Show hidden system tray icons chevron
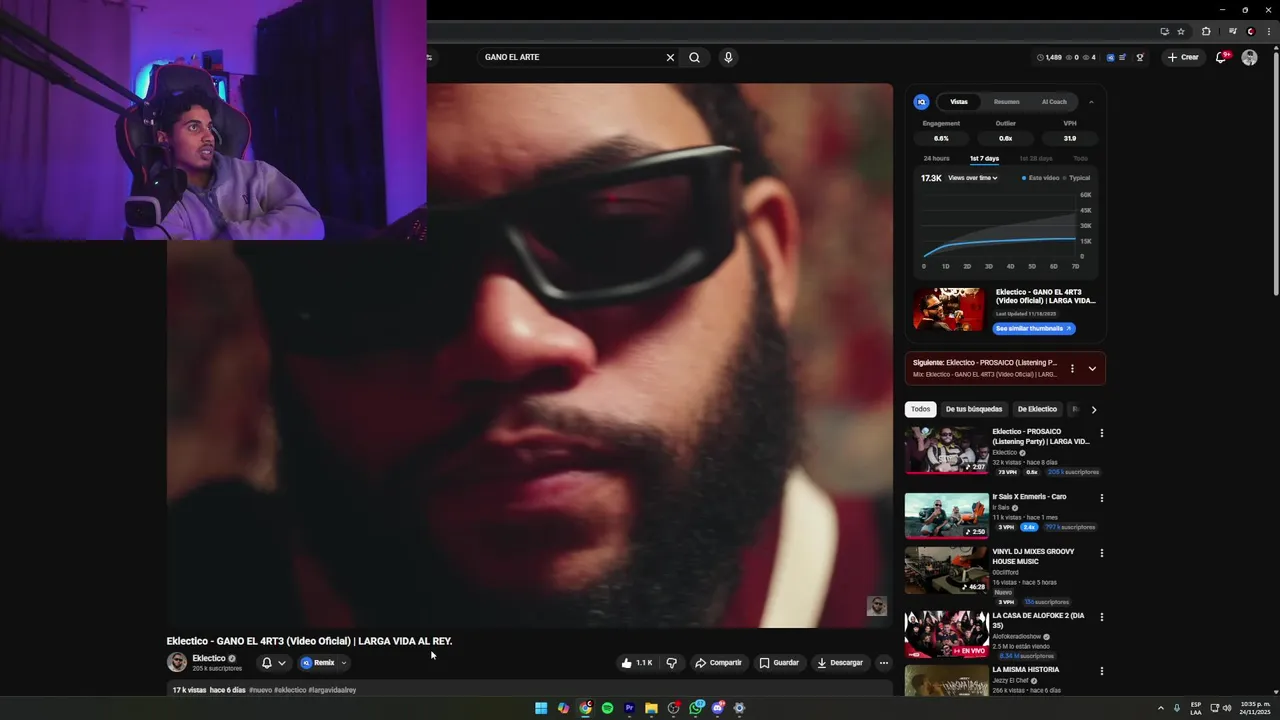This screenshot has height=720, width=1280. click(1161, 708)
